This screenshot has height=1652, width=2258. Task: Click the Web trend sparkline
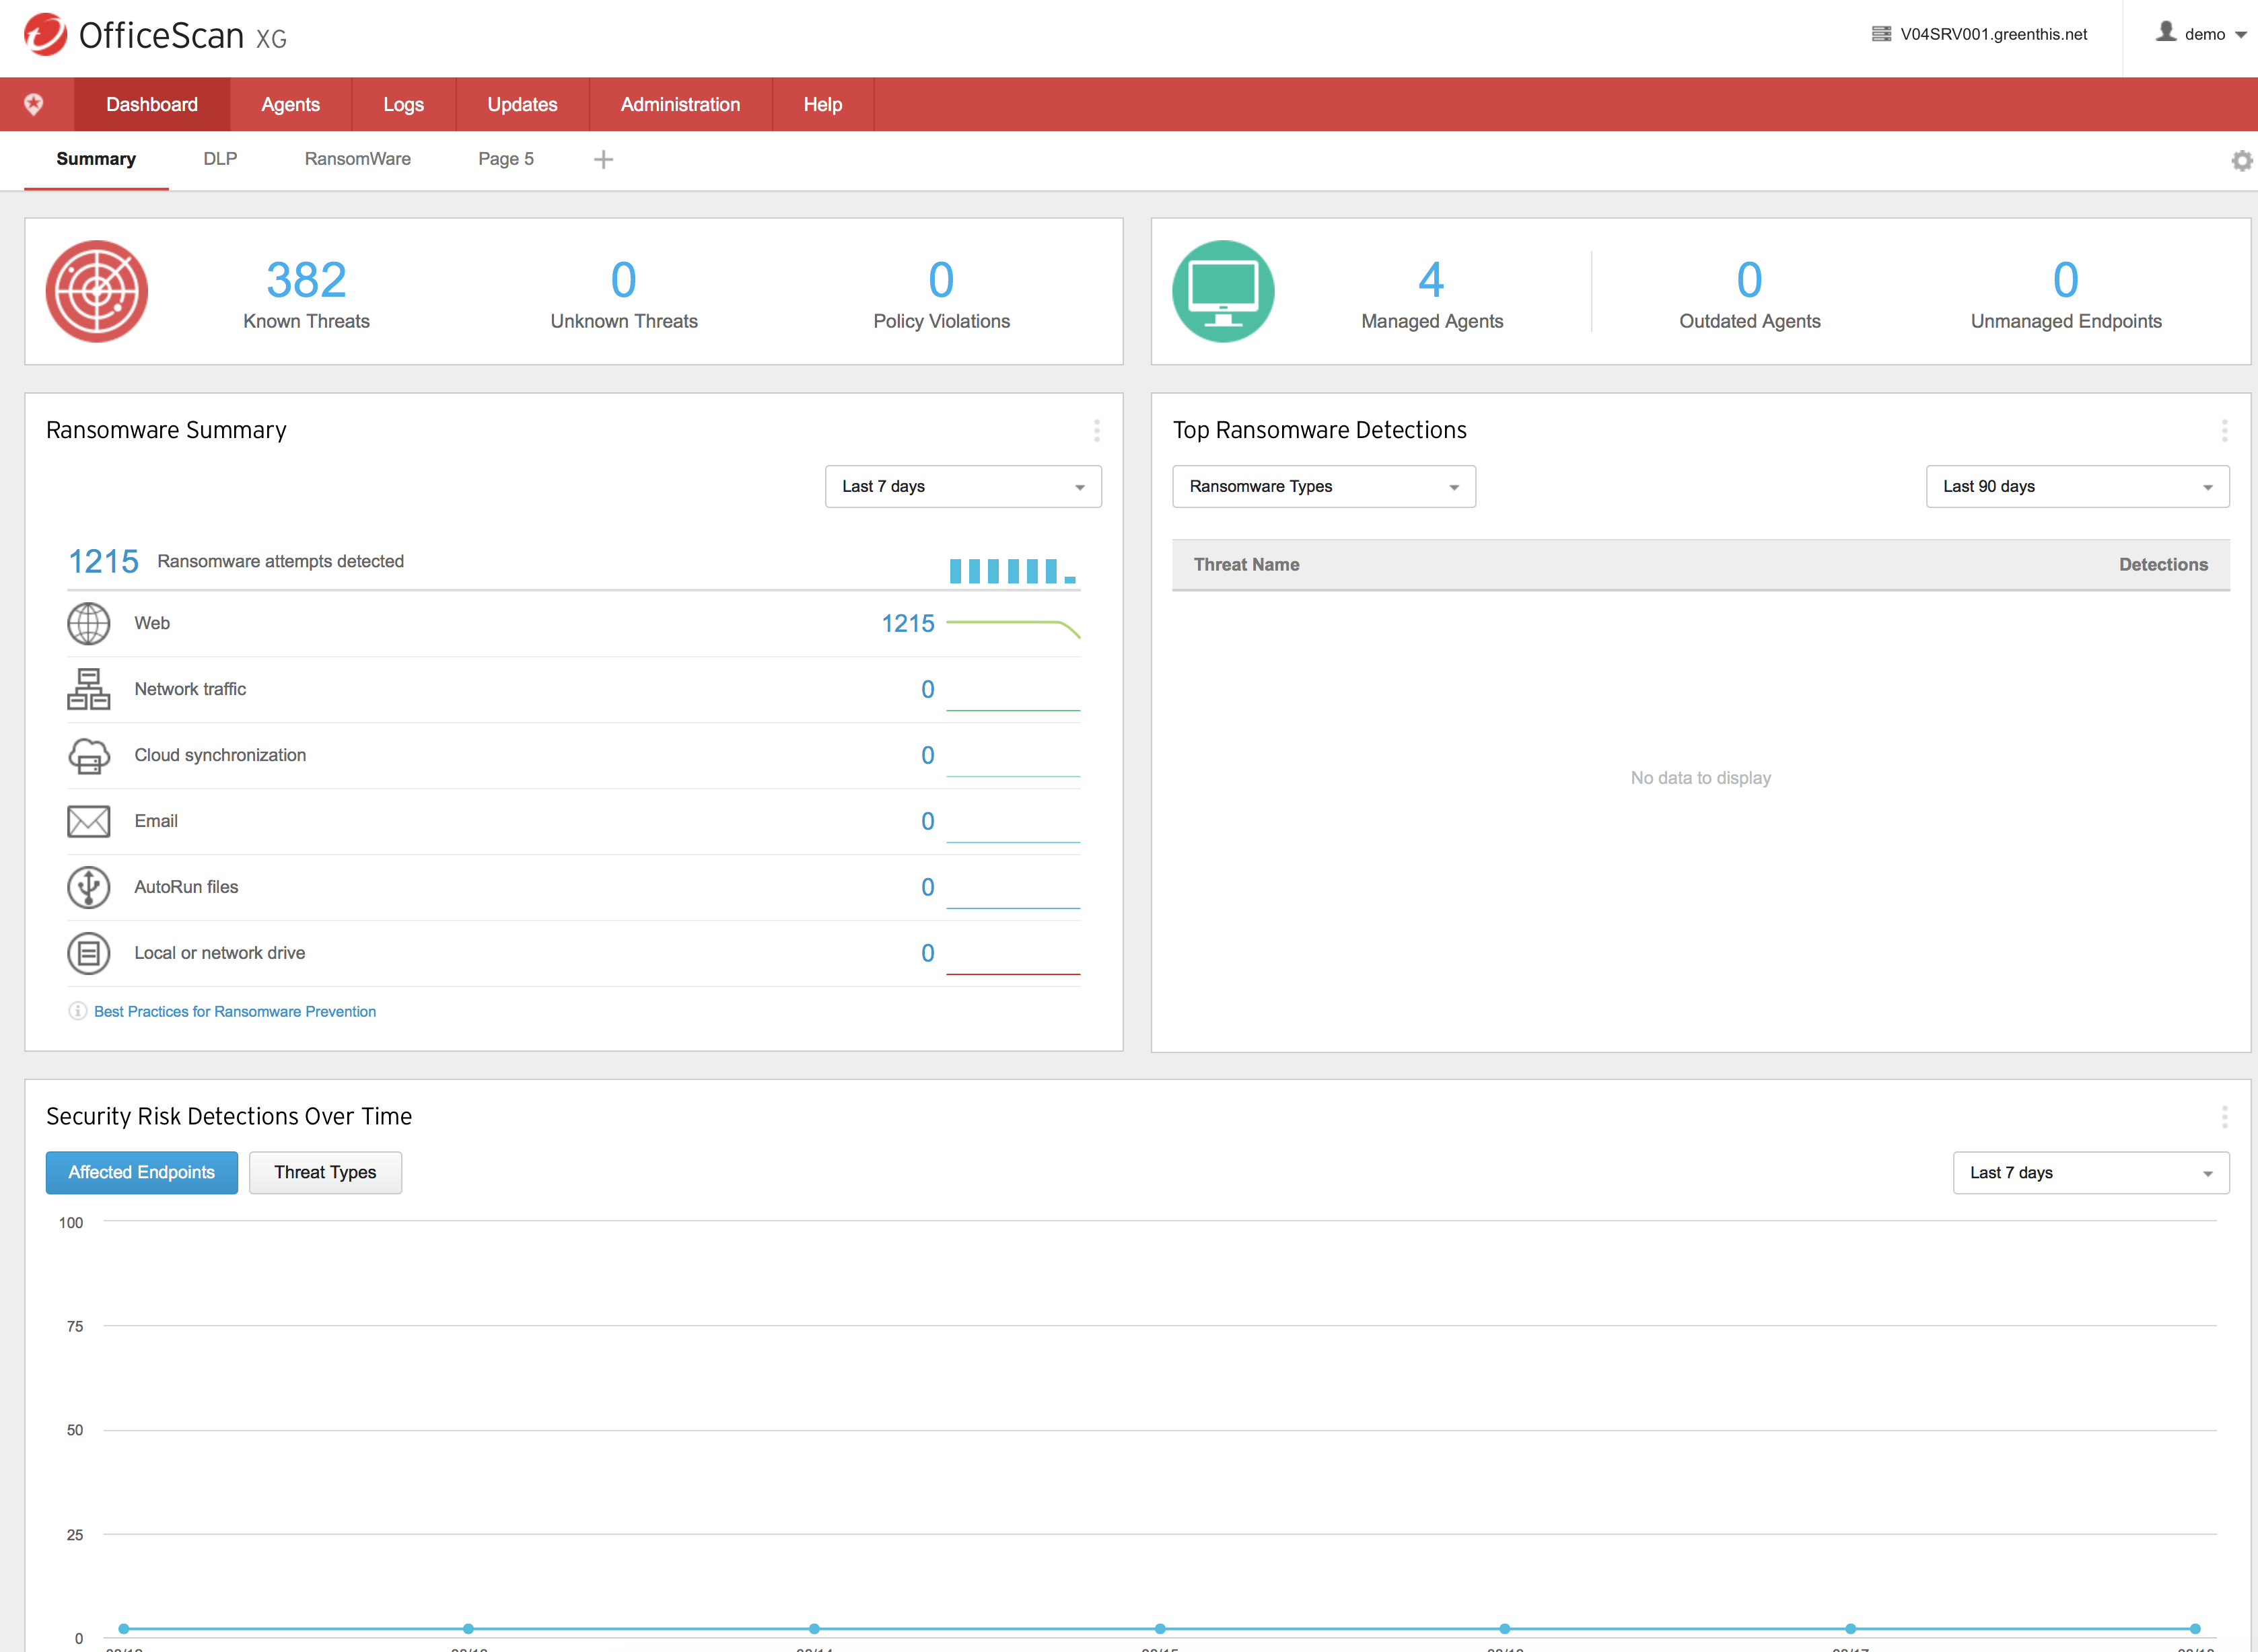tap(1013, 628)
